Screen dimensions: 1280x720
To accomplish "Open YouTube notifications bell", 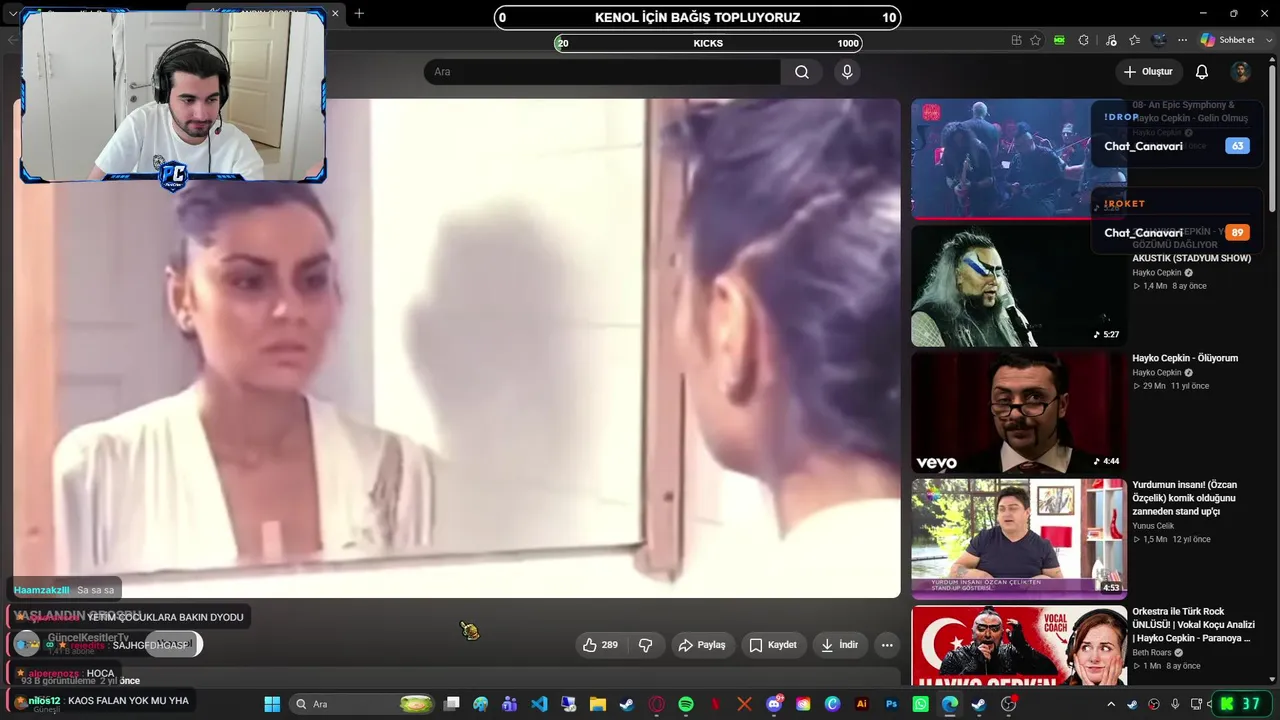I will [x=1202, y=72].
